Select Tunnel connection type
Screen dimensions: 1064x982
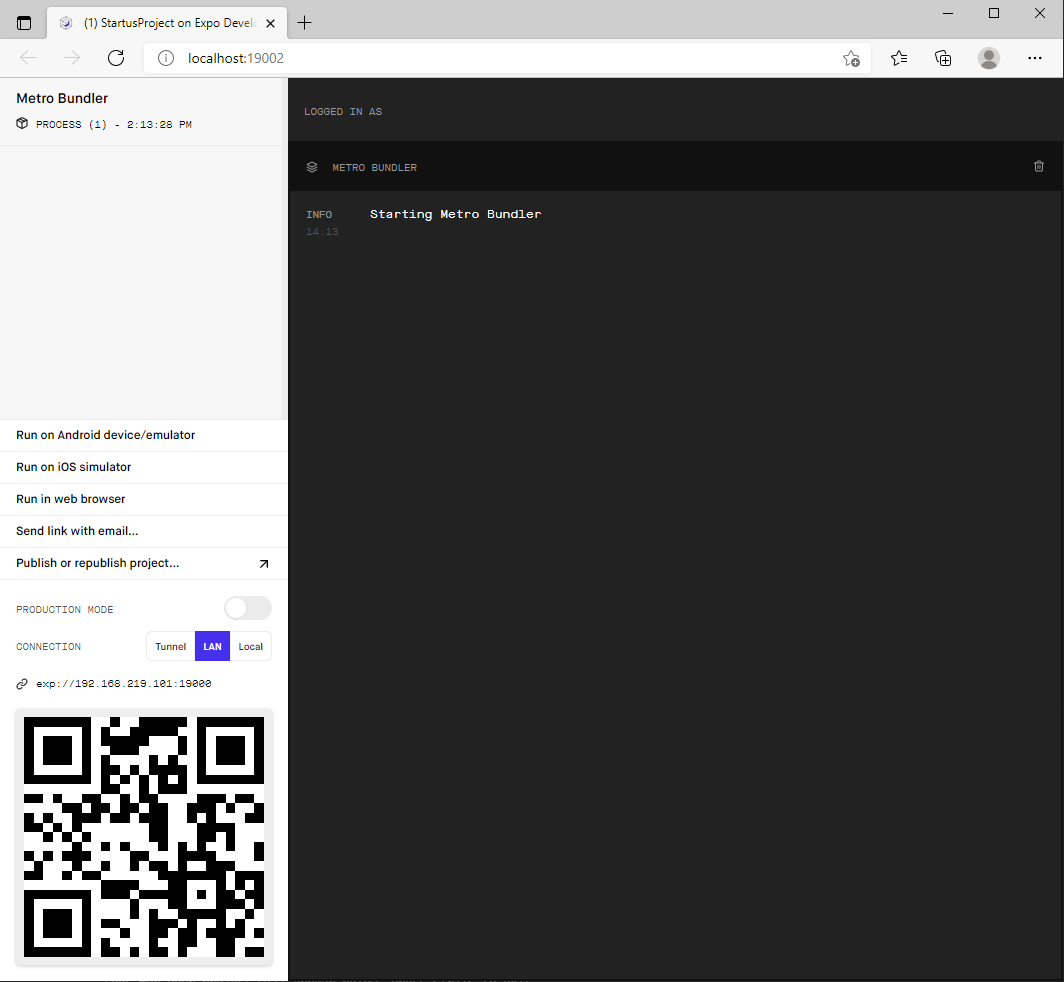170,647
